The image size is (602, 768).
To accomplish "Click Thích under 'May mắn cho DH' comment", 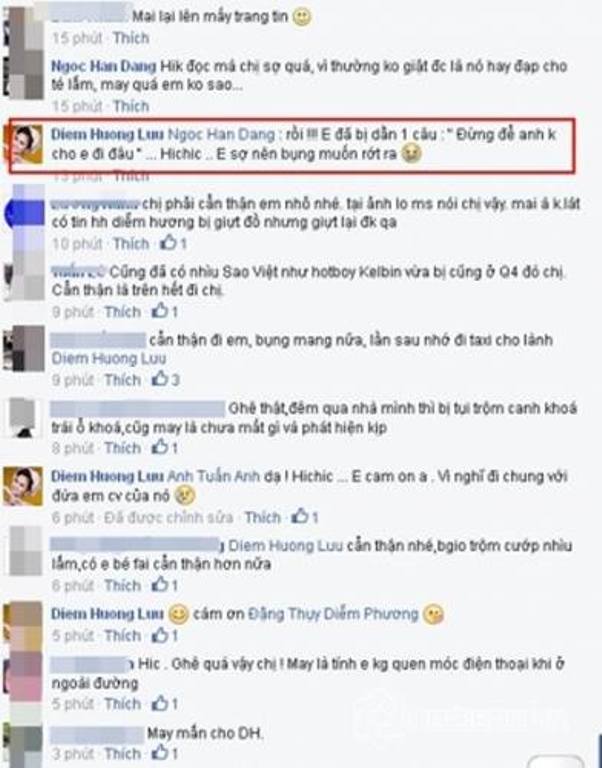I will coord(122,753).
